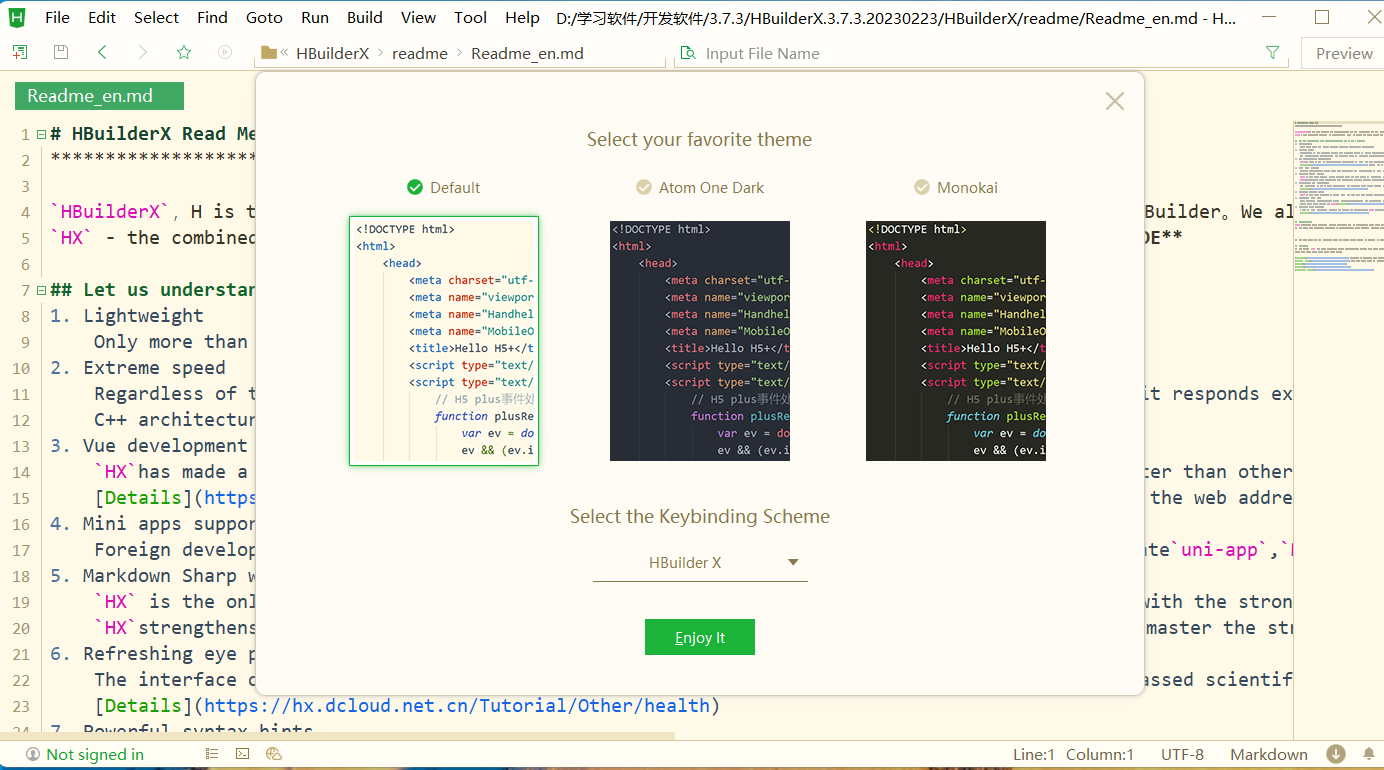Click the Input File Name search field
This screenshot has height=770, width=1384.
[x=980, y=53]
